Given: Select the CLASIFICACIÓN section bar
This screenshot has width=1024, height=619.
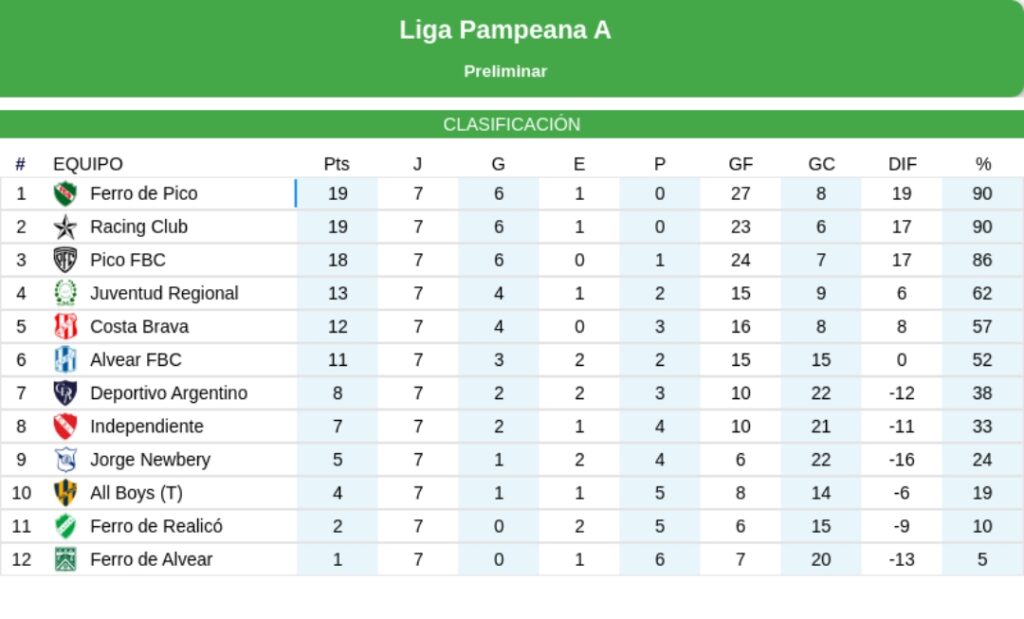Looking at the screenshot, I should (x=512, y=125).
